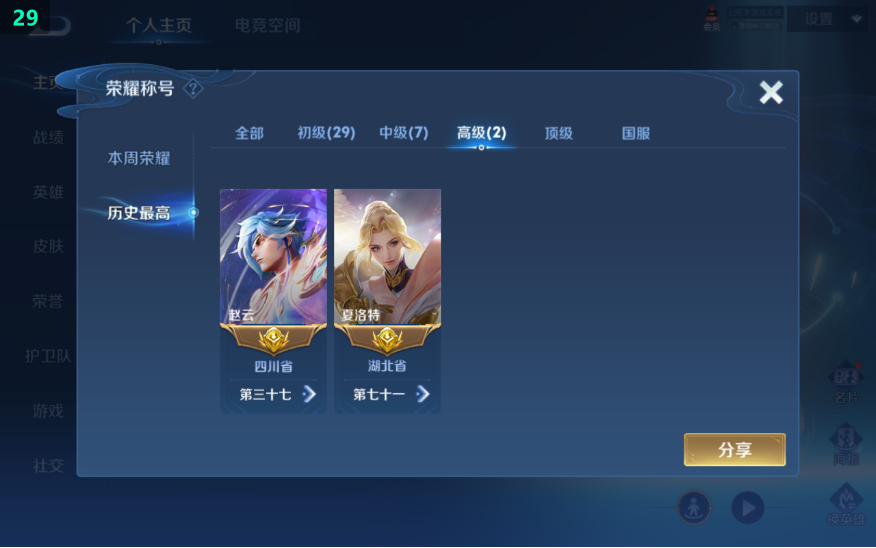Screen dimensions: 876x548
Task: Expand the 第七十一 ranking arrow
Action: pos(423,394)
